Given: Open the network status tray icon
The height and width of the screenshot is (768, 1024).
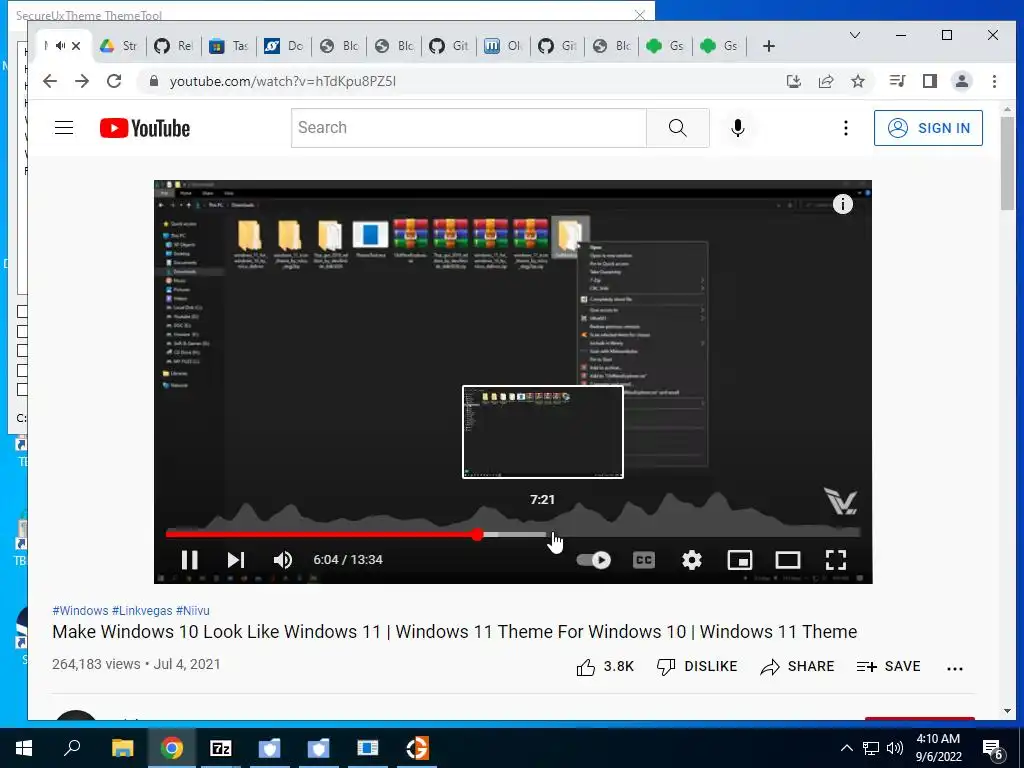Looking at the screenshot, I should pos(871,748).
